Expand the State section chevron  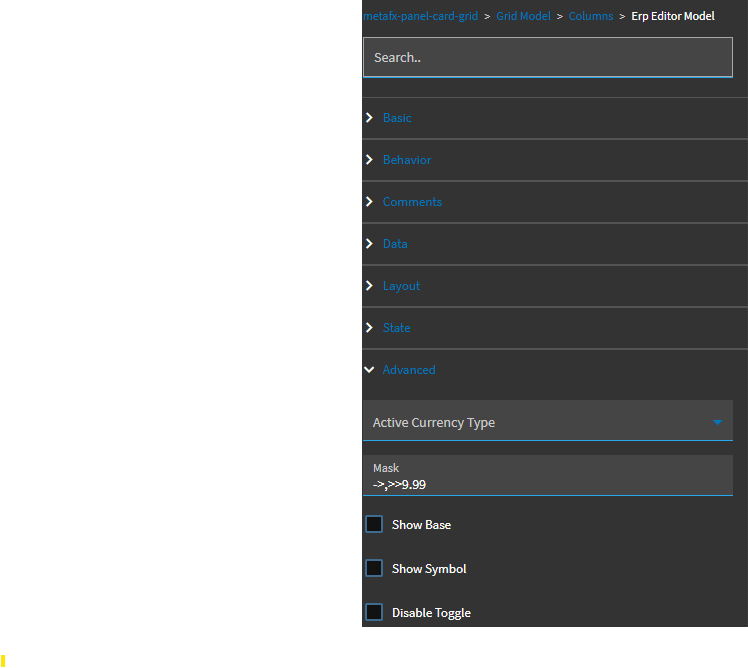pyautogui.click(x=369, y=328)
